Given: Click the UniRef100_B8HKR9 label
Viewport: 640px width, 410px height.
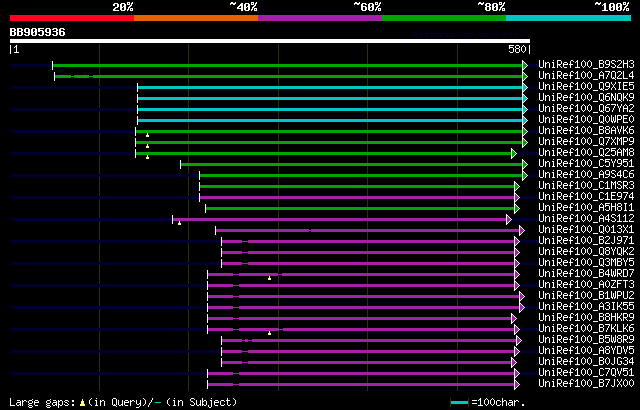Looking at the screenshot, I should (586, 318).
